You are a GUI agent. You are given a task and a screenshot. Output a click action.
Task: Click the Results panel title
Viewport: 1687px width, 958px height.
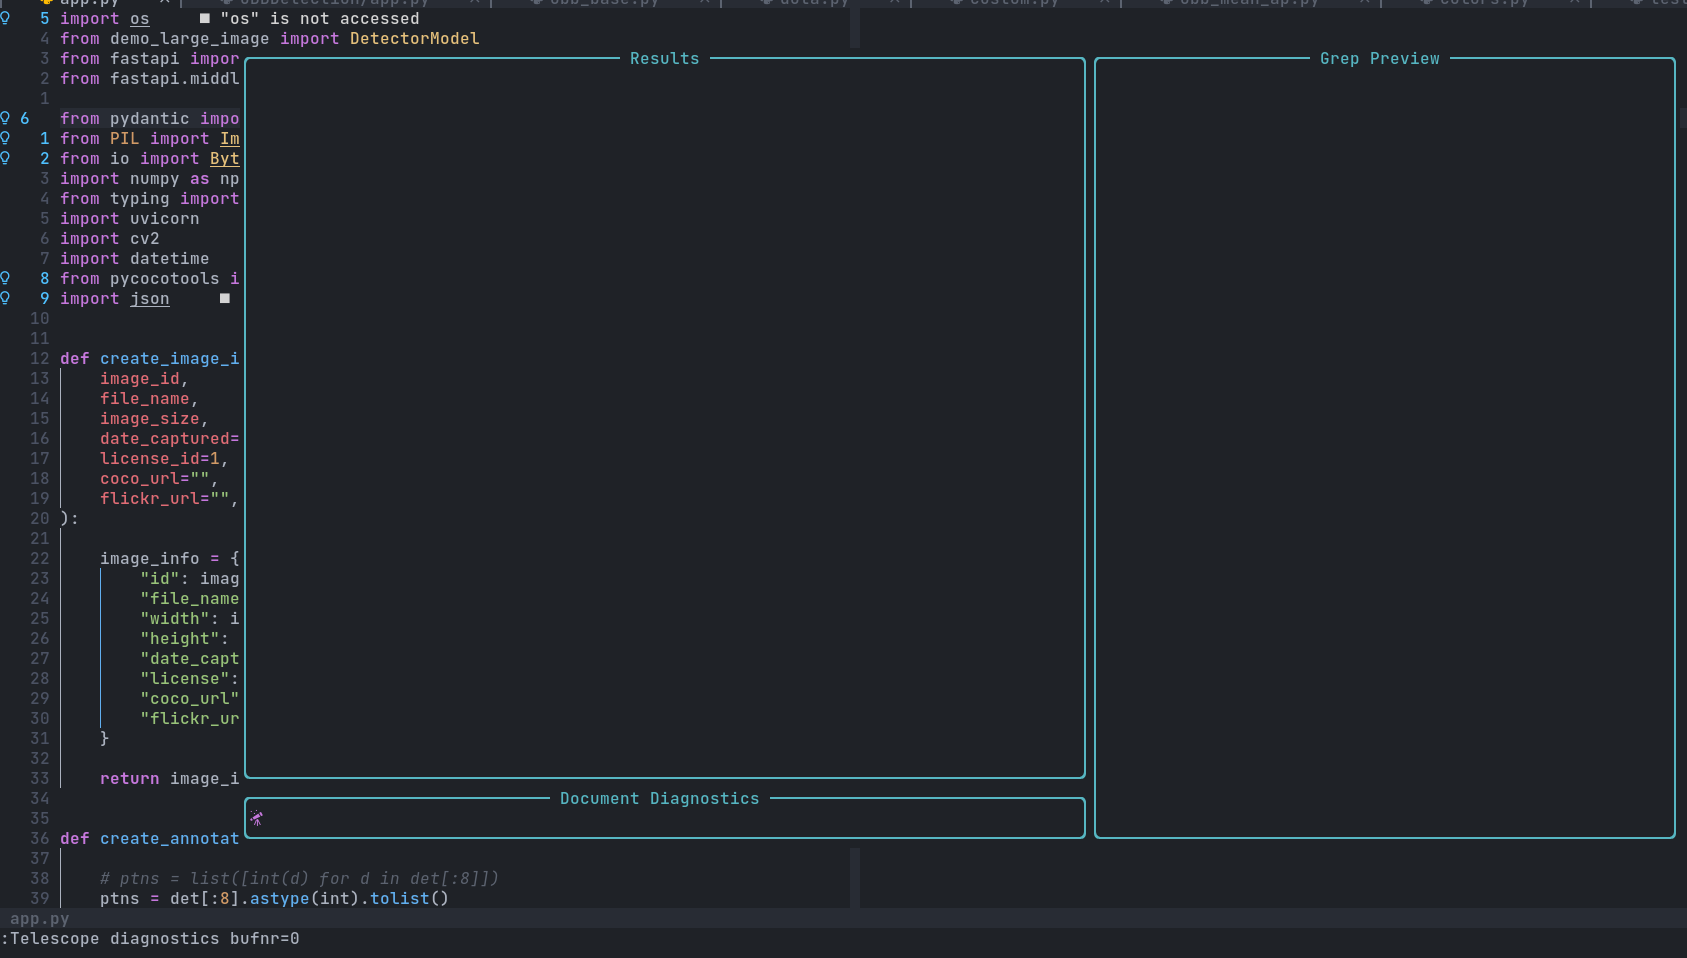coord(665,58)
